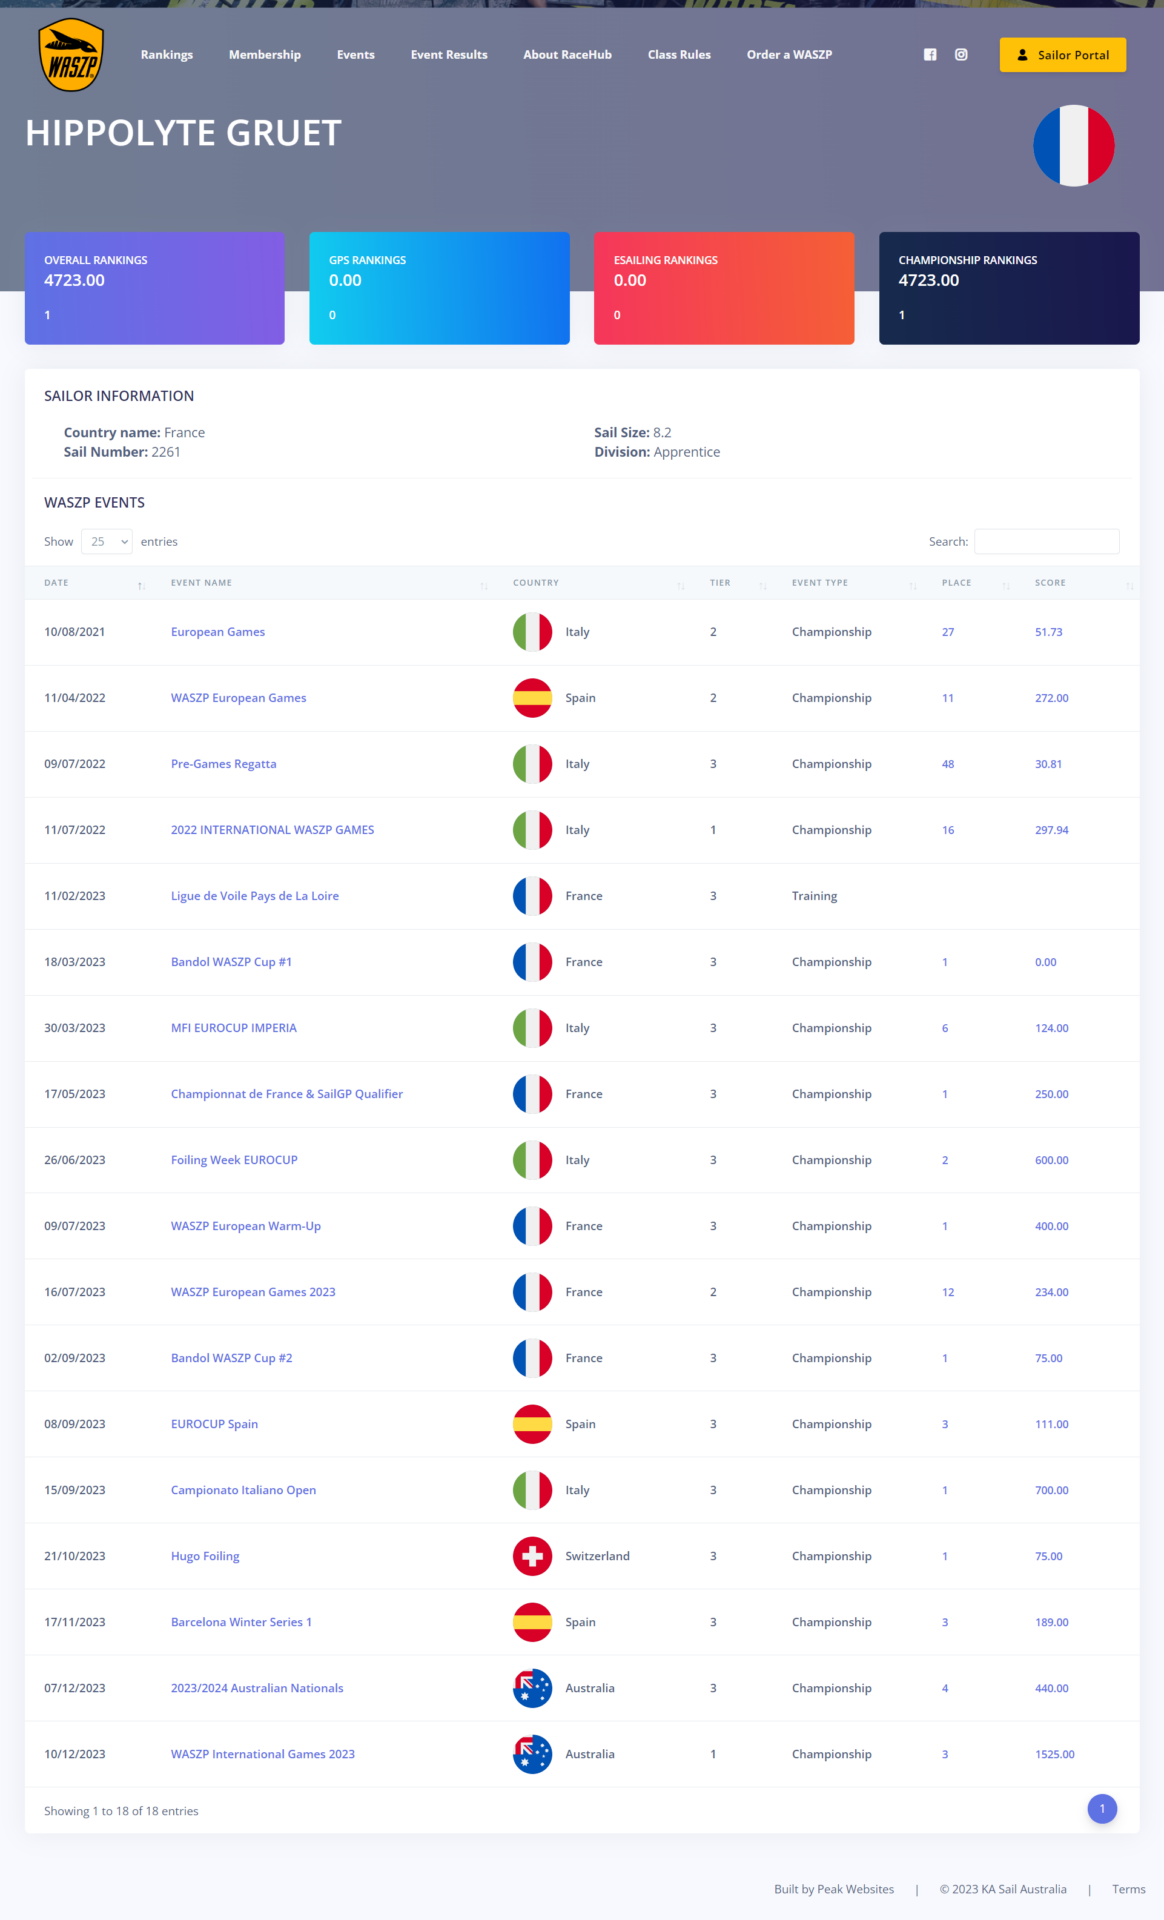Click the large France flag in header
This screenshot has width=1164, height=1920.
tap(1074, 146)
